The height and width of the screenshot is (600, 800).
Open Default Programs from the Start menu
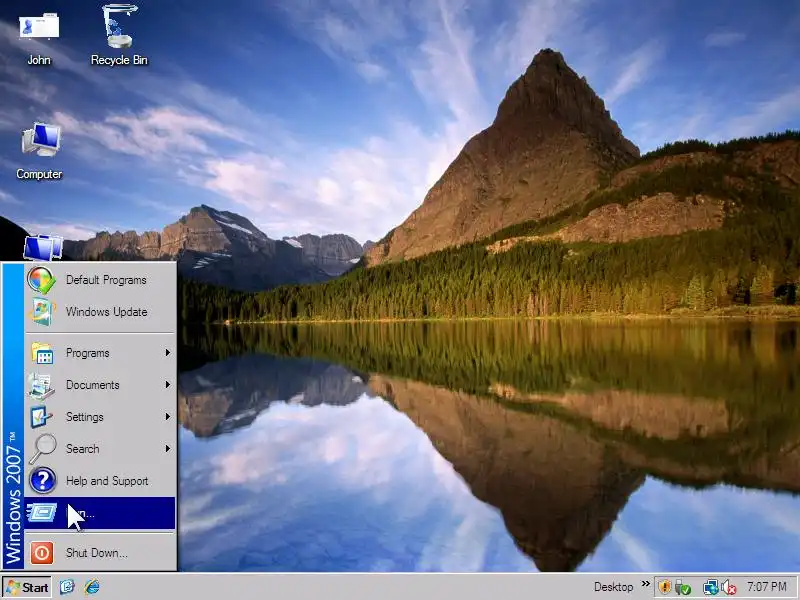(100, 280)
